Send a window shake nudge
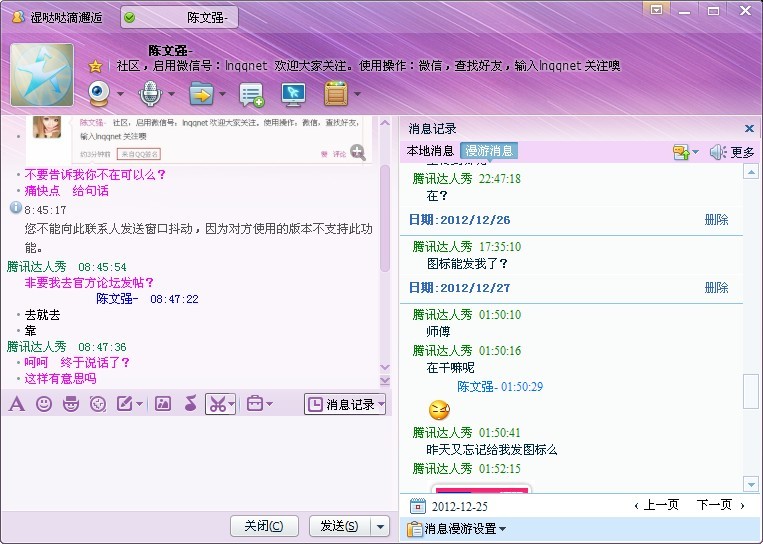The height and width of the screenshot is (544, 763). tap(98, 404)
